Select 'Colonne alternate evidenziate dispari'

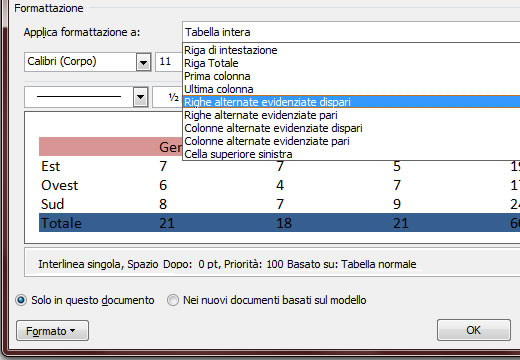click(x=351, y=128)
